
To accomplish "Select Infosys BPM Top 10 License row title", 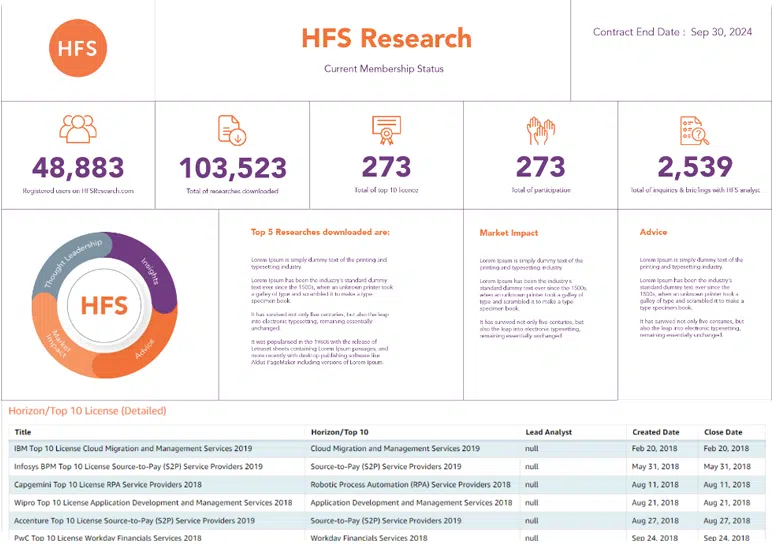I will pyautogui.click(x=138, y=467).
